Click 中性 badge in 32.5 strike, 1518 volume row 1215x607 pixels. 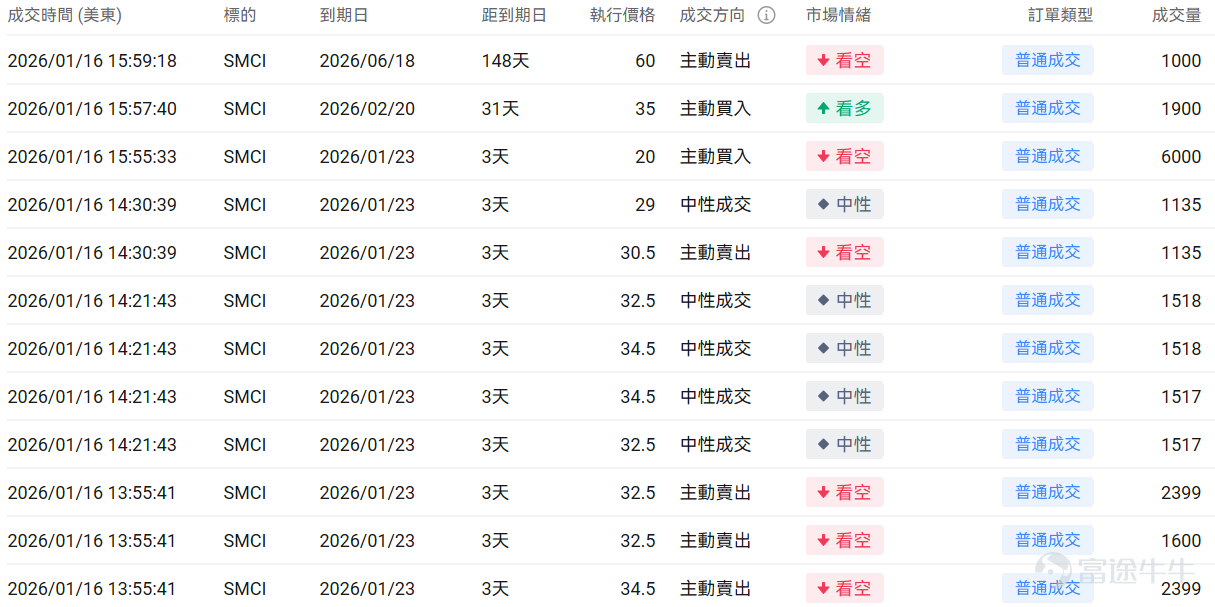pos(845,300)
